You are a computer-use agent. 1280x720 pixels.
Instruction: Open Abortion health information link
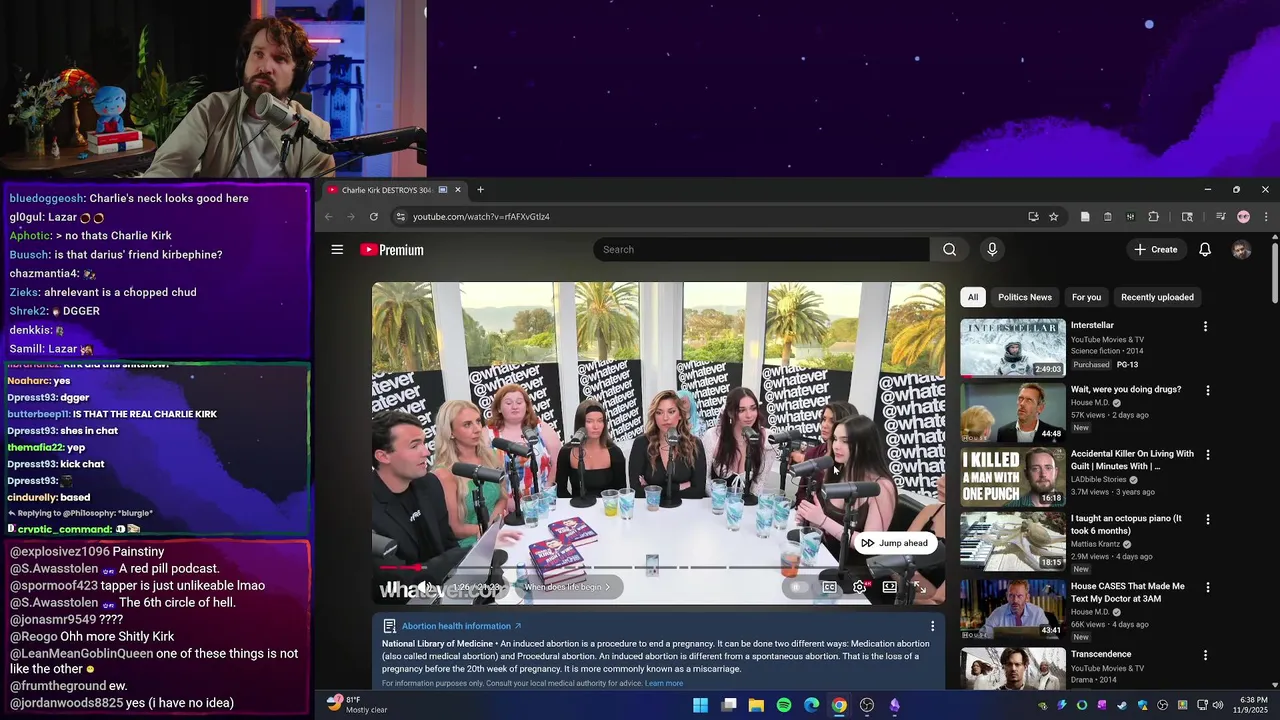tap(461, 626)
